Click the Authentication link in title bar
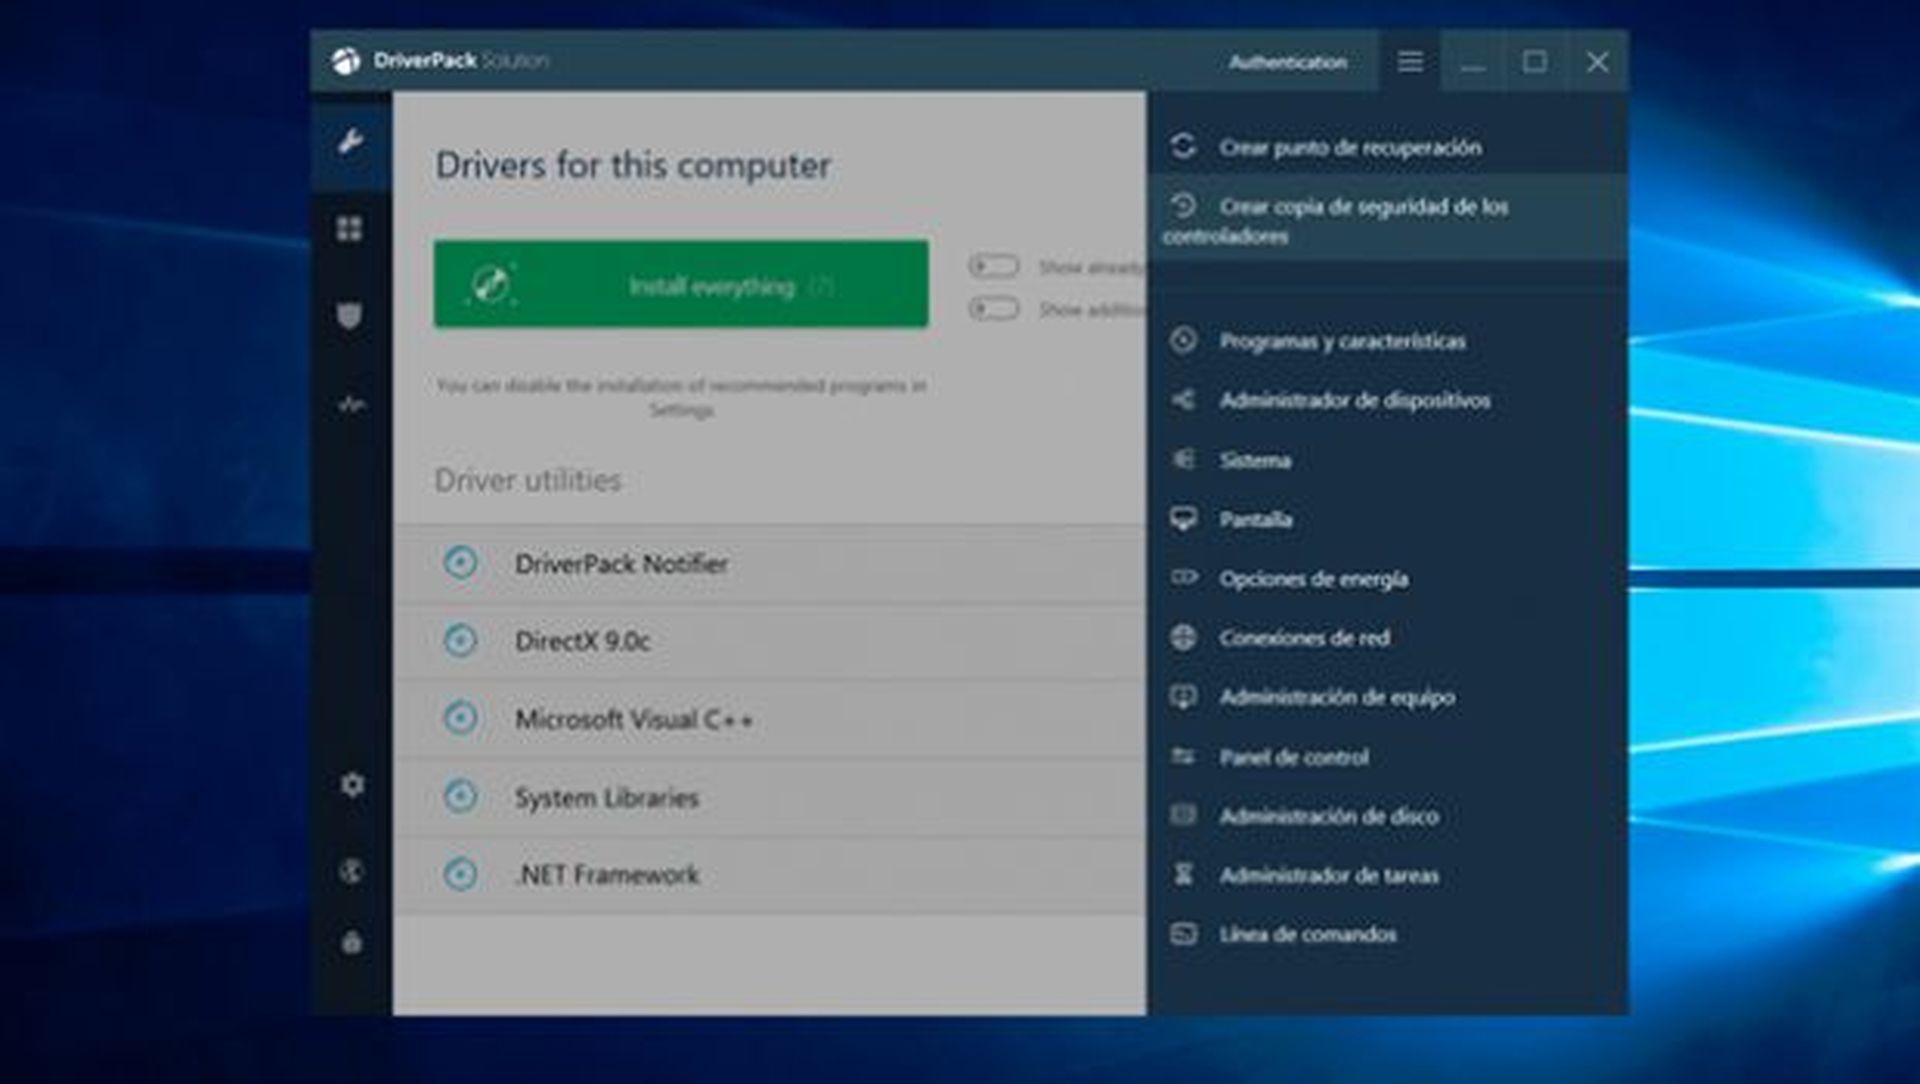 click(1288, 62)
